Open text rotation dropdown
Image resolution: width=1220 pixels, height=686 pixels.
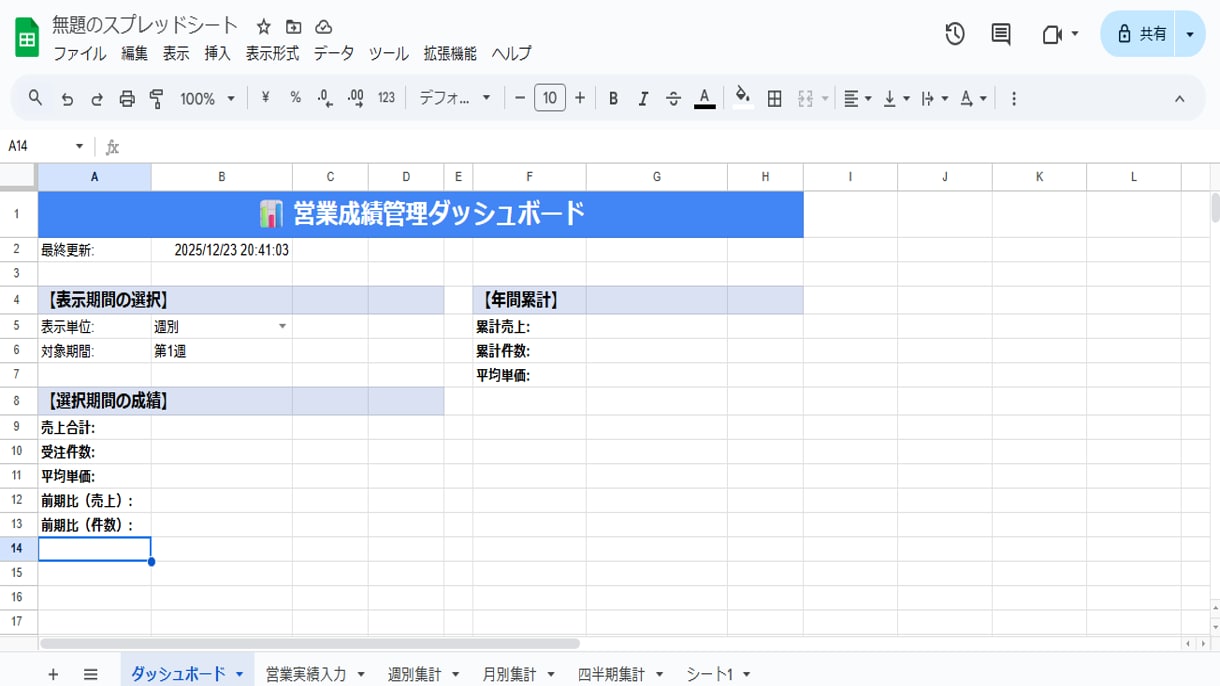click(x=973, y=98)
